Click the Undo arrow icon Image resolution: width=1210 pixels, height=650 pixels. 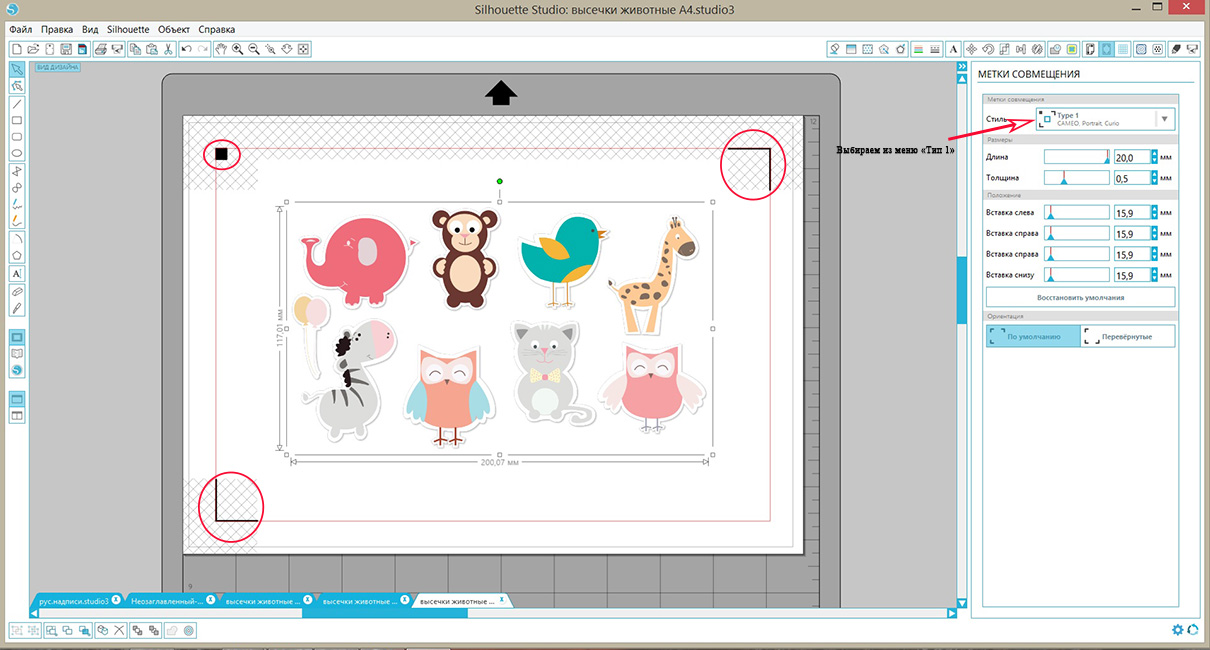point(186,49)
